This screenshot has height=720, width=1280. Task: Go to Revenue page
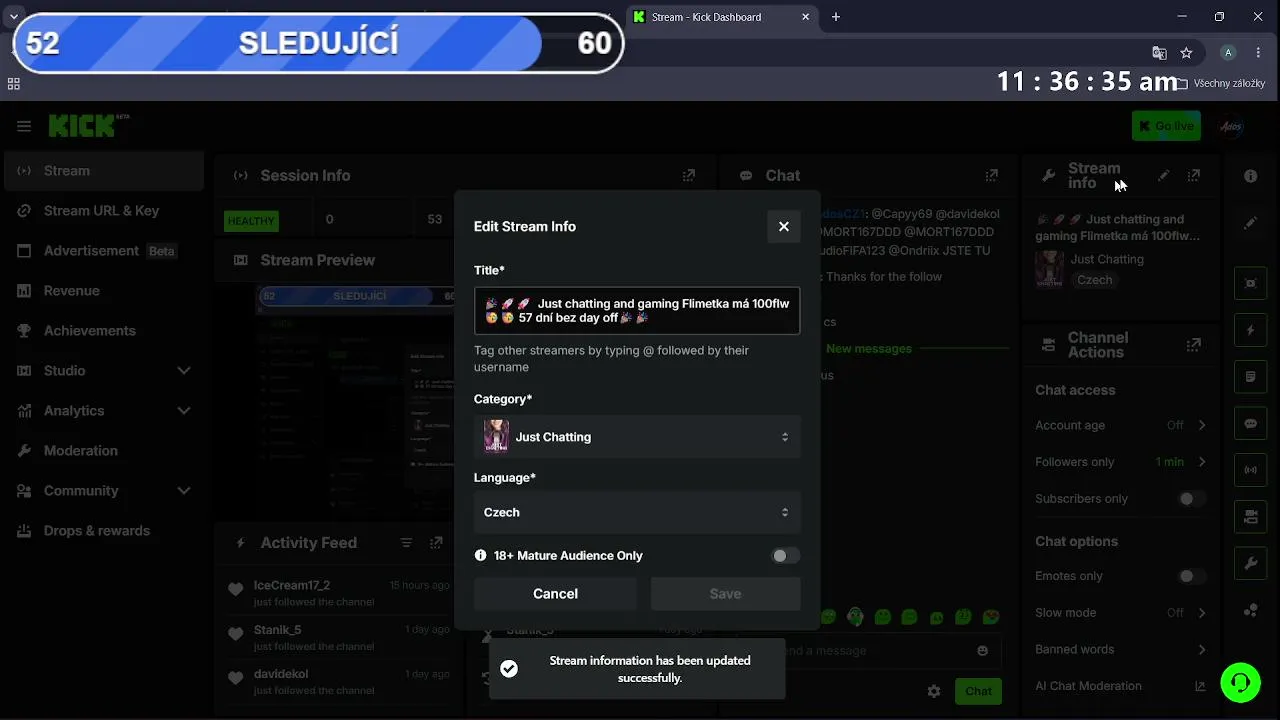tap(104, 291)
